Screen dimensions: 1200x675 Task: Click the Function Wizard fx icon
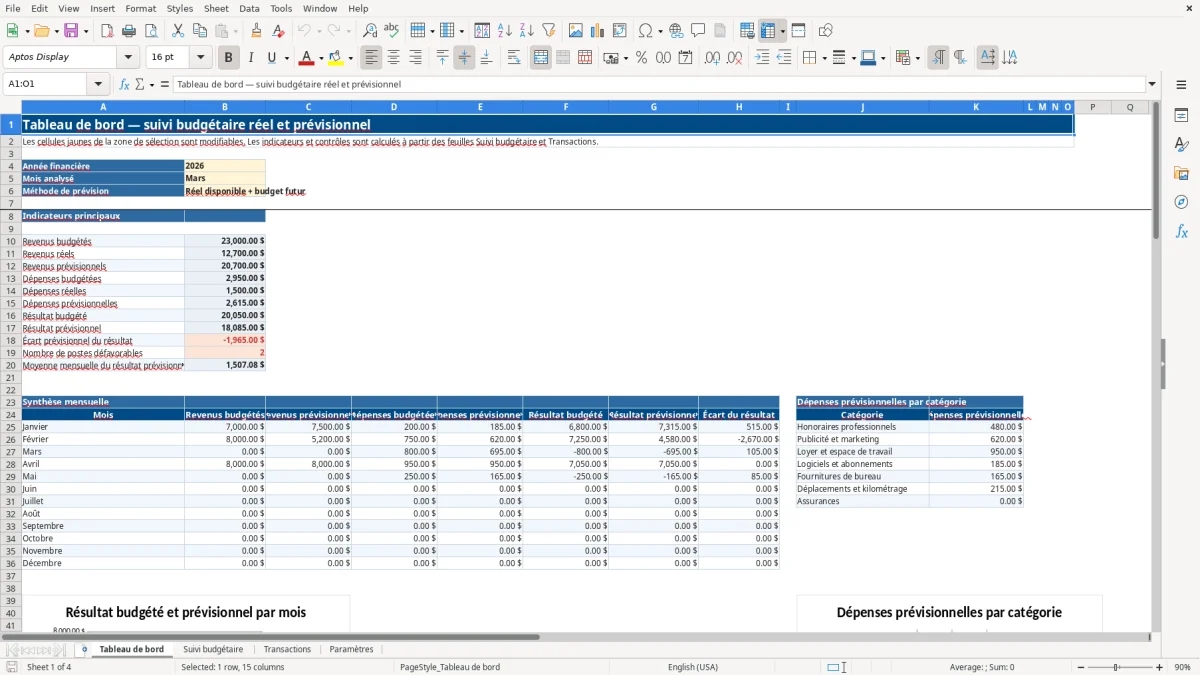coord(125,85)
